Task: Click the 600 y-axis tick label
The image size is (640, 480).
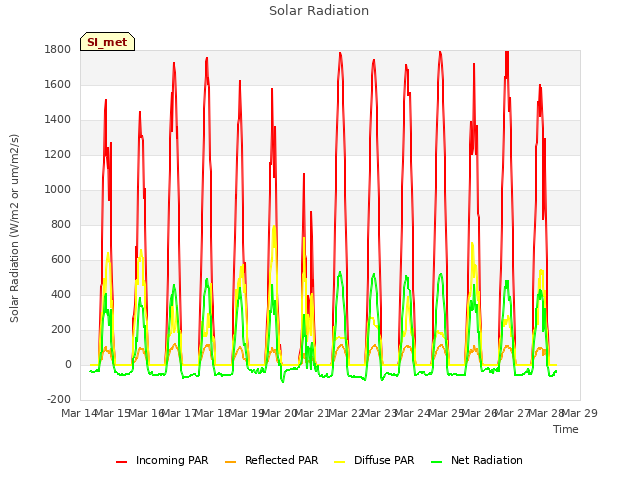Action: [61, 260]
